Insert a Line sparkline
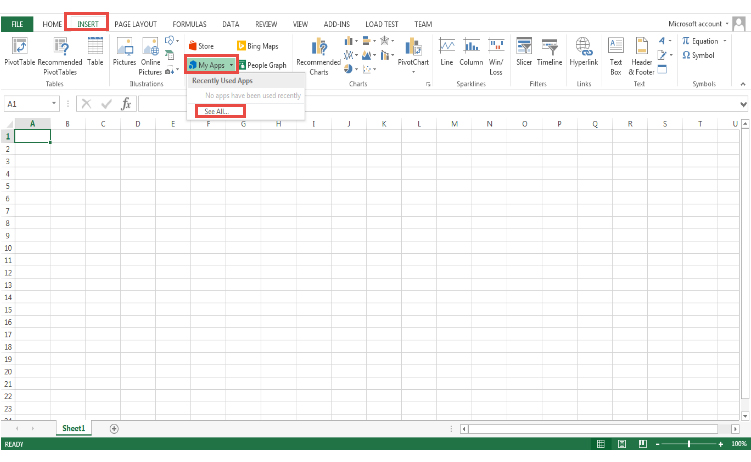751x462 pixels. click(x=446, y=51)
